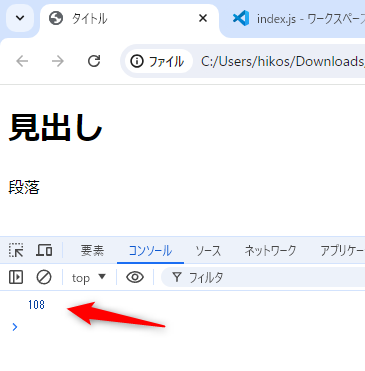Close the タイトル tab

(x=203, y=18)
